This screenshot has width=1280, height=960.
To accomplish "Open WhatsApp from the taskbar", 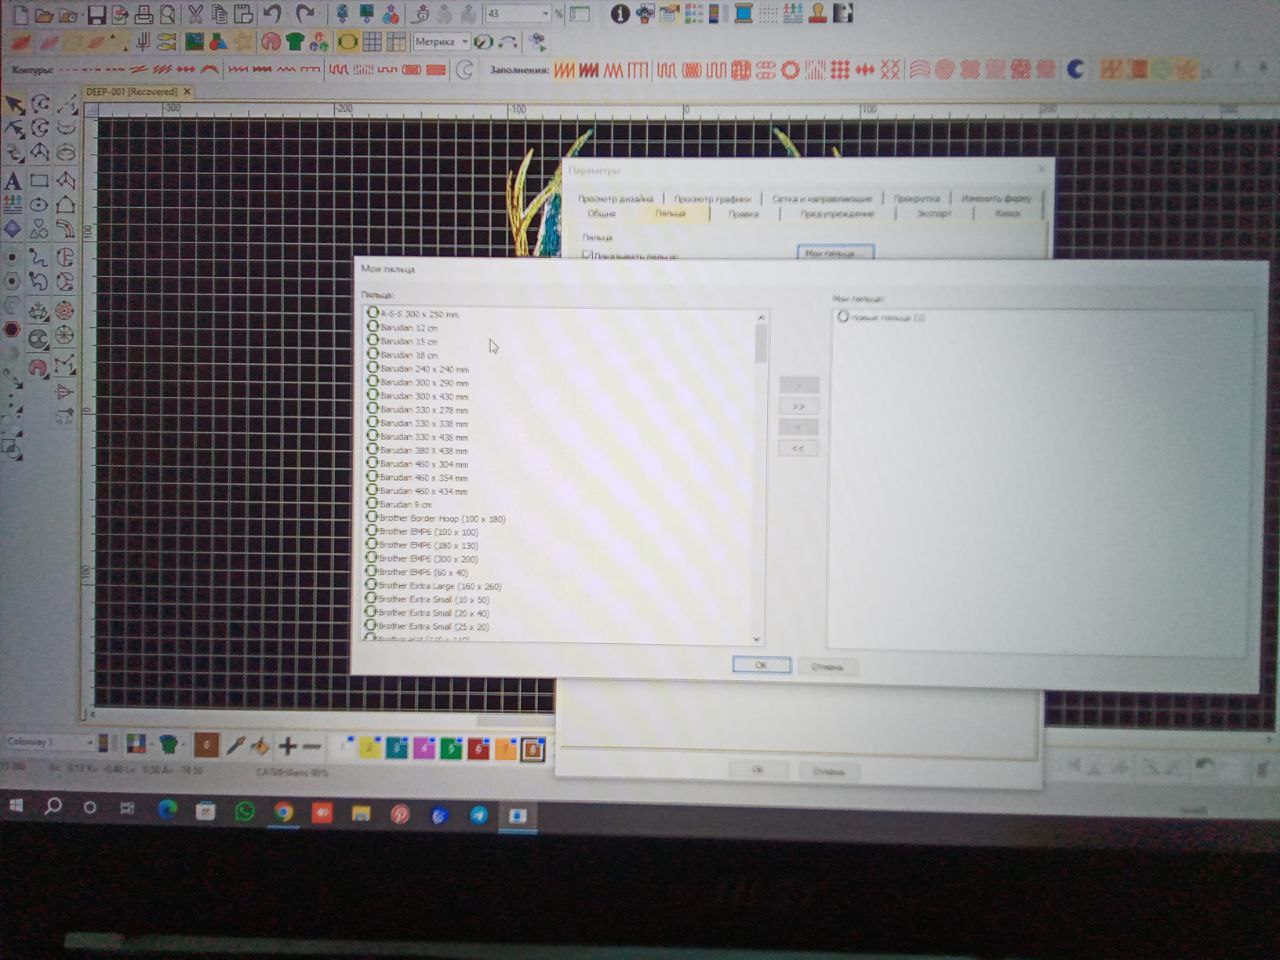I will click(x=244, y=811).
